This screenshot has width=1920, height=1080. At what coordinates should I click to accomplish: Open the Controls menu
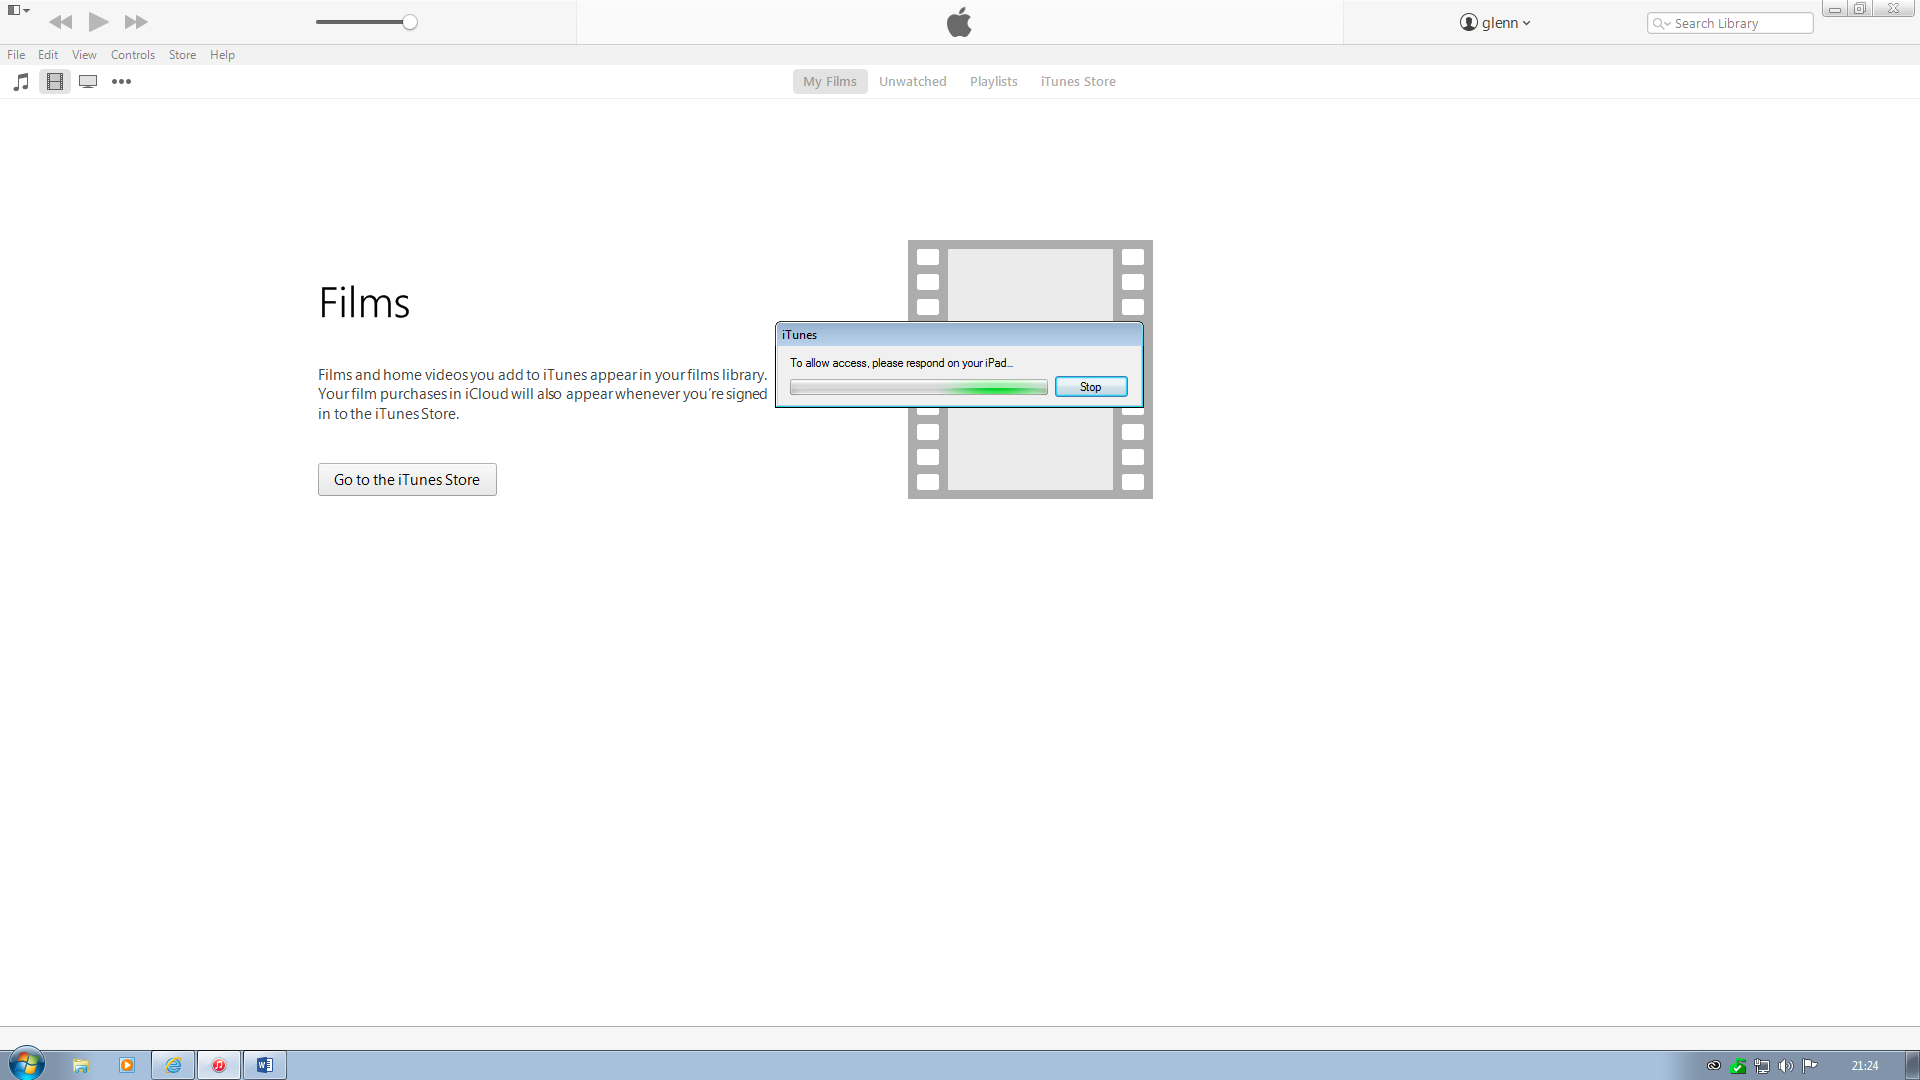click(x=132, y=55)
